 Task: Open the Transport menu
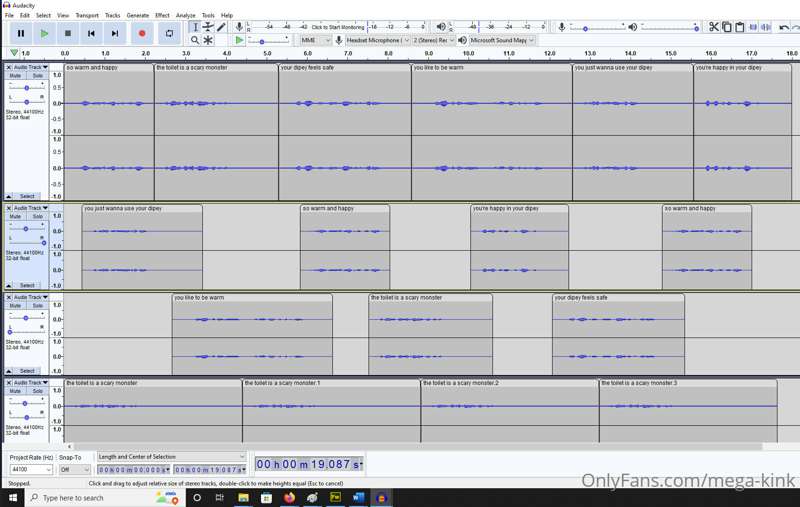(x=87, y=15)
